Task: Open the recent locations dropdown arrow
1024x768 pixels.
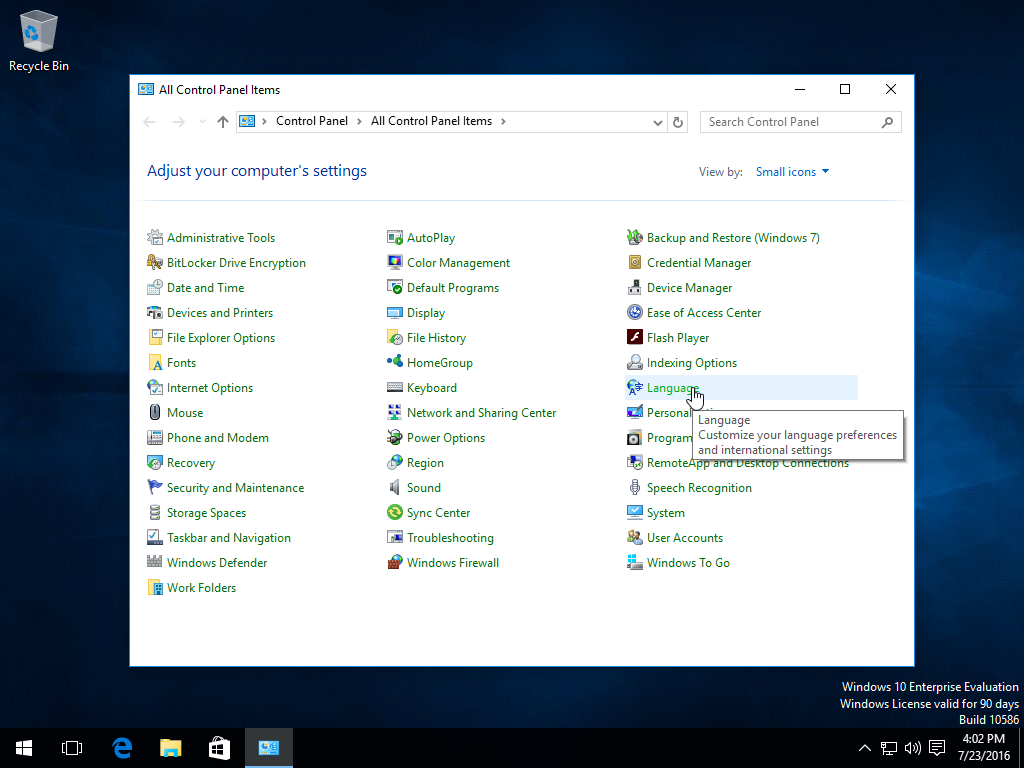Action: click(x=202, y=121)
